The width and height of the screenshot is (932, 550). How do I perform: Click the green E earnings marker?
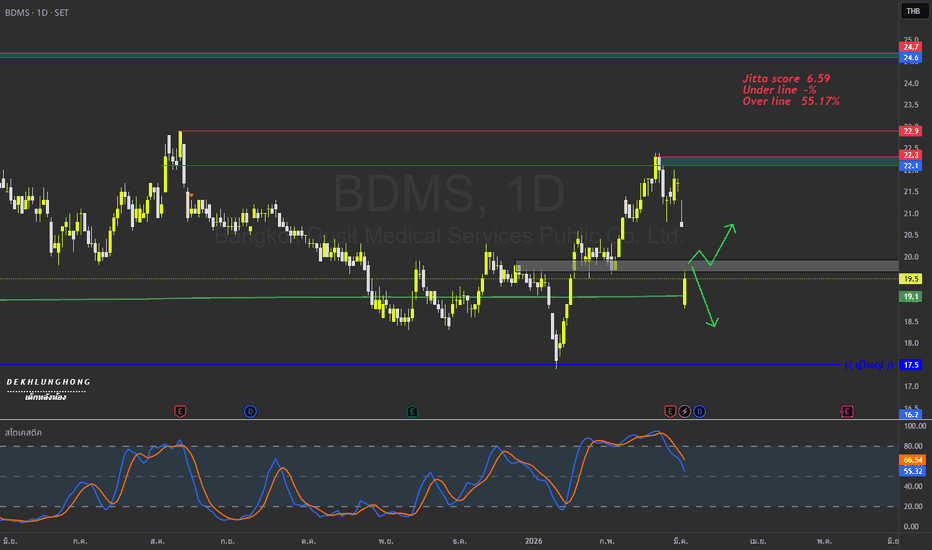pos(412,411)
